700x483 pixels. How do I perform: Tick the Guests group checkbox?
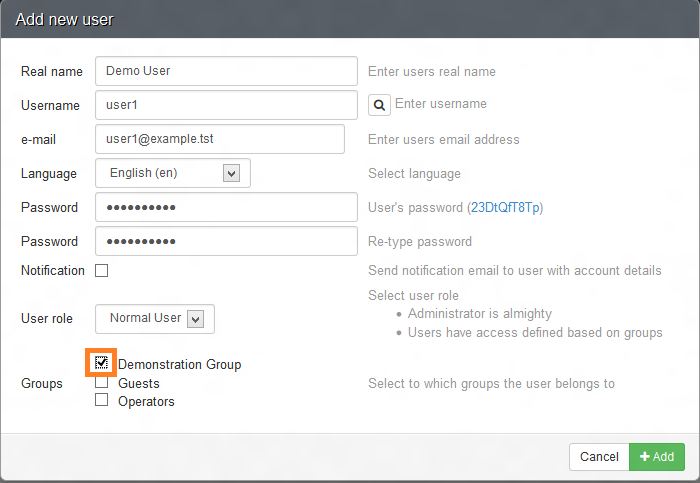(x=101, y=382)
